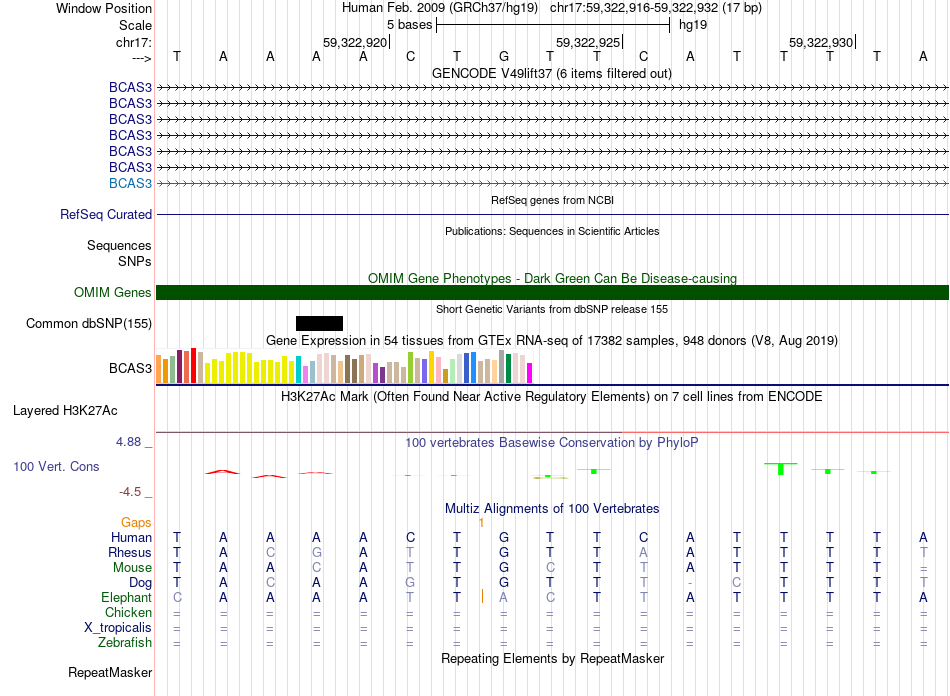Click the H3K27Ac Mark track title
Screen dimensions: 950x696
click(552, 397)
